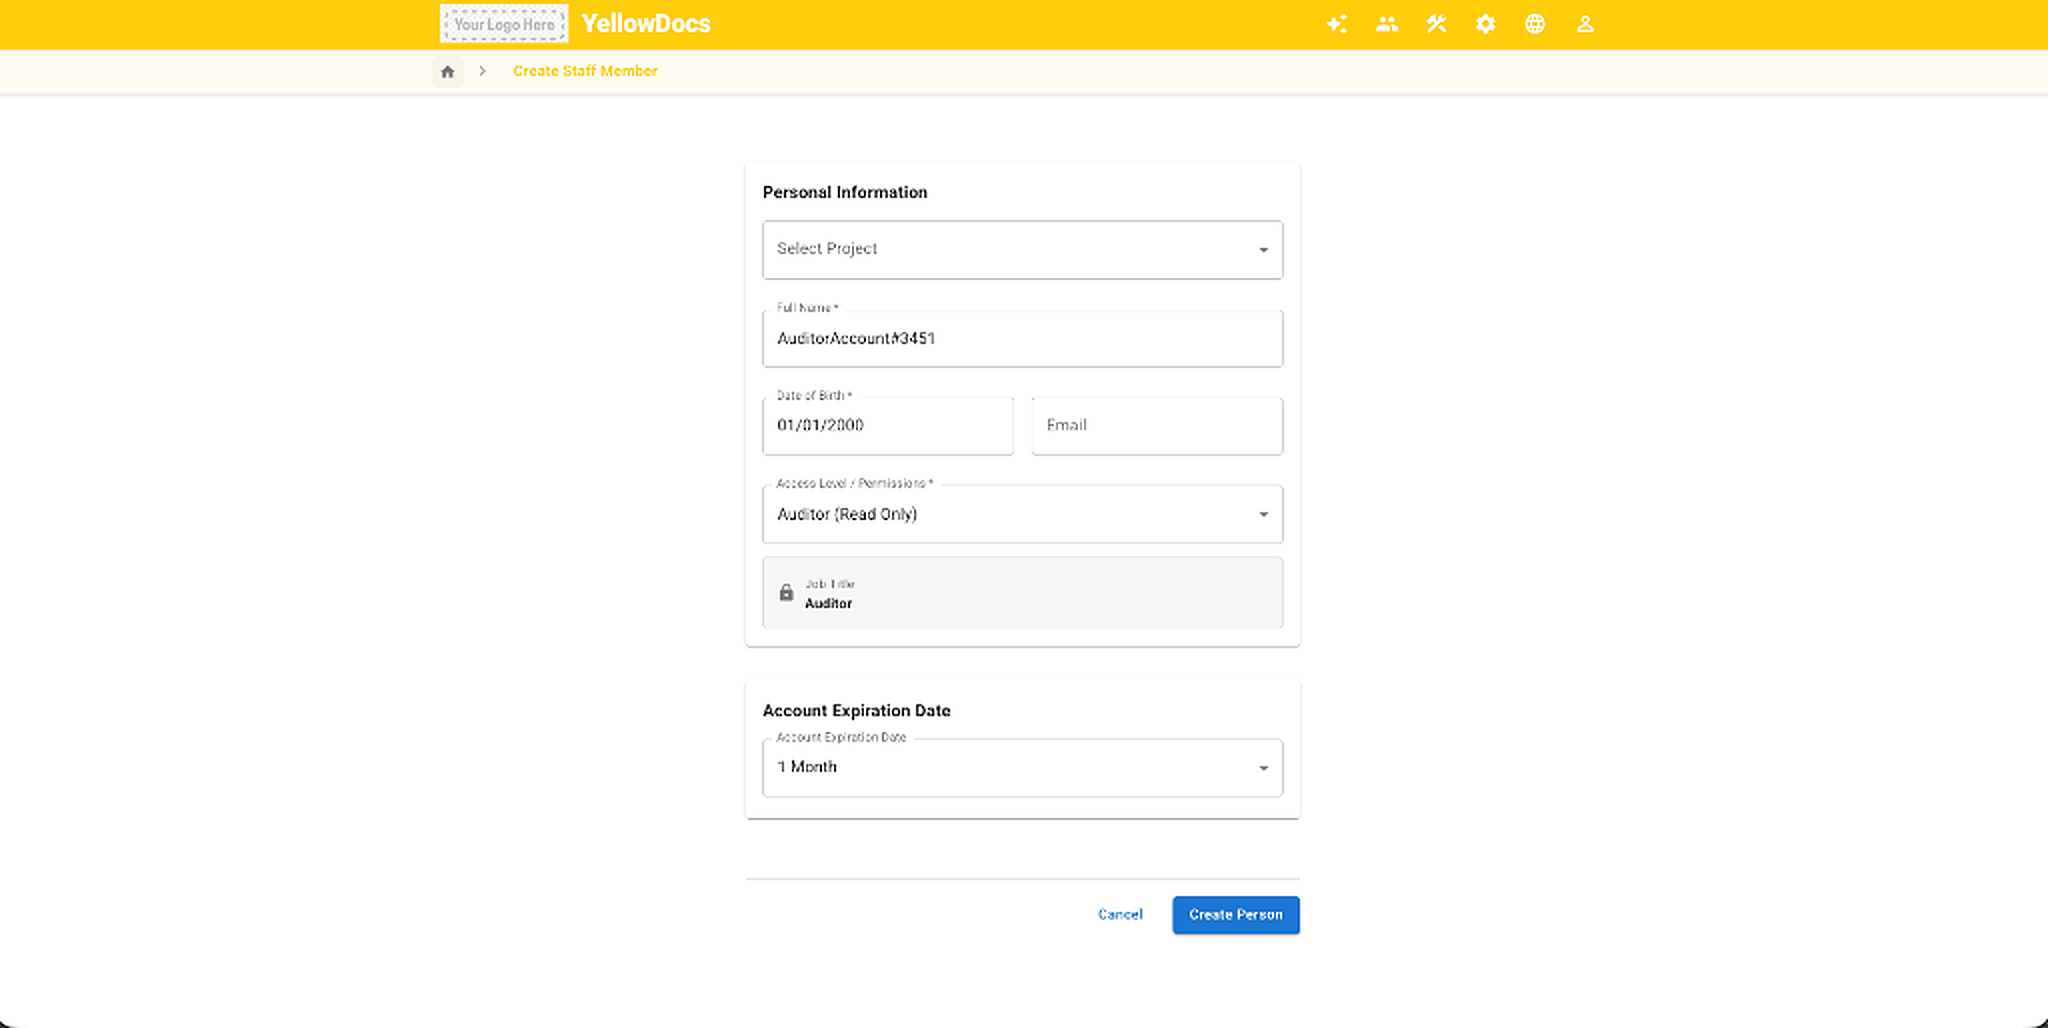Click the Account Expiration Date section heading
Image resolution: width=2048 pixels, height=1028 pixels.
857,711
